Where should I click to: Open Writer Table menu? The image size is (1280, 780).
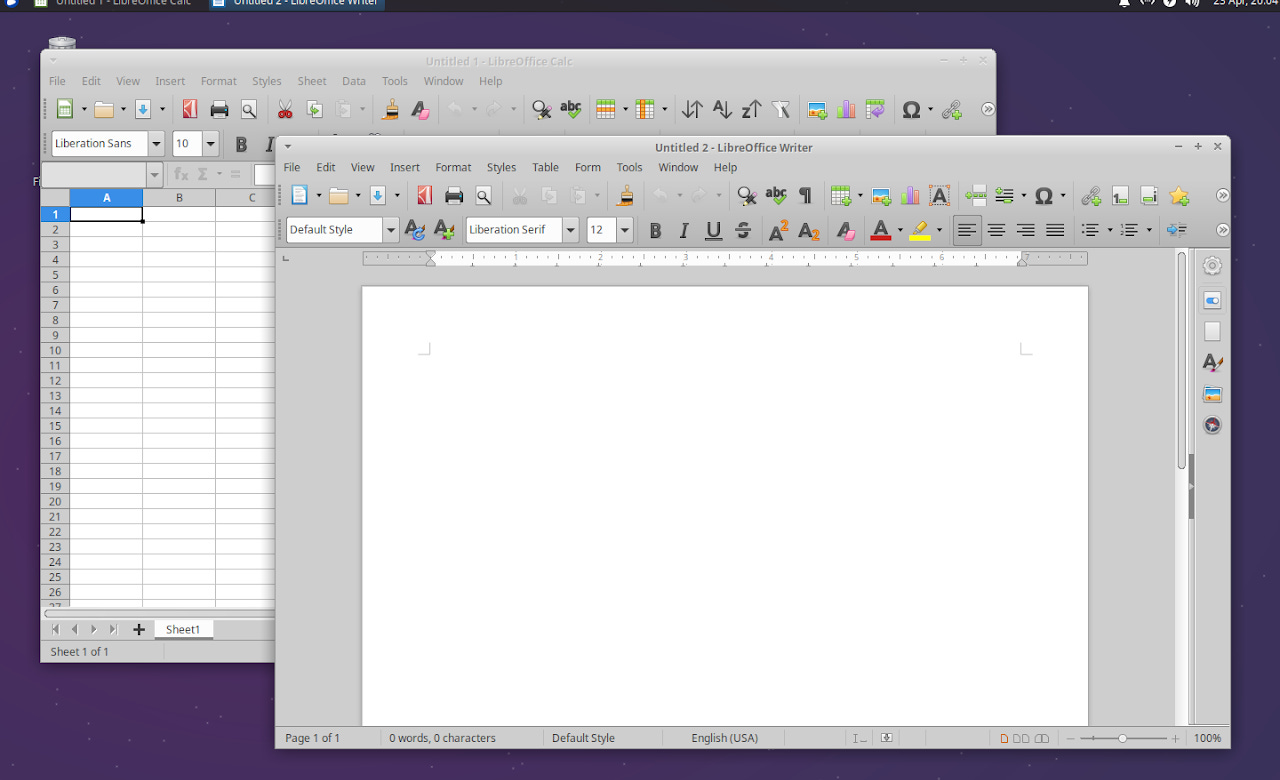545,167
